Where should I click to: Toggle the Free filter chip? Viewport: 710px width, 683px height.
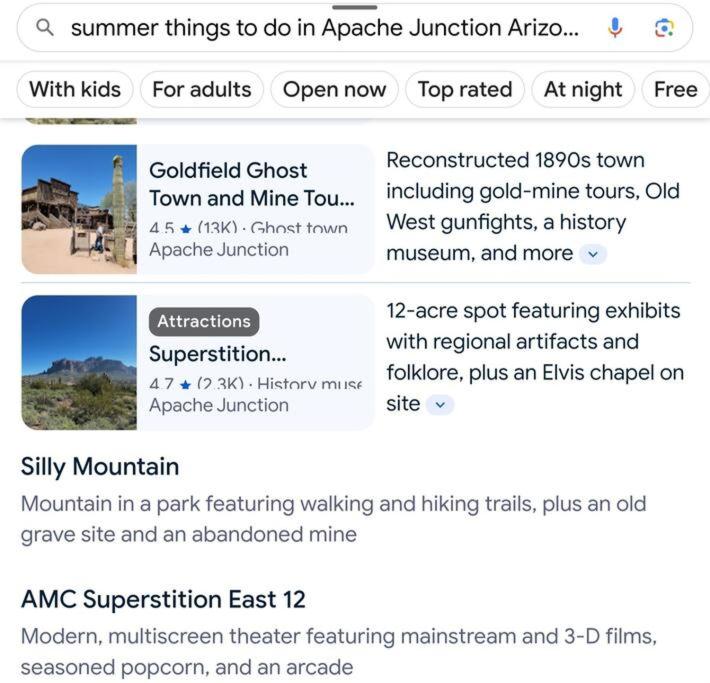pyautogui.click(x=675, y=89)
